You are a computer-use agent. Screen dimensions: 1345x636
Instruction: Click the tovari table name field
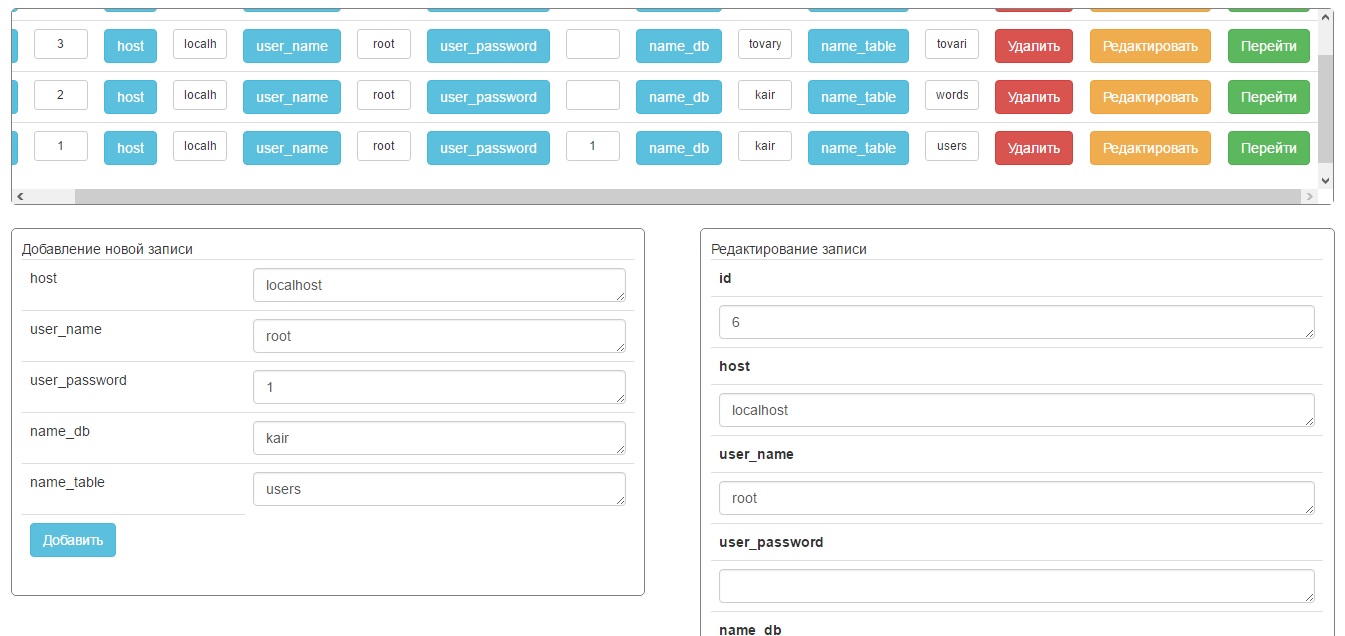(x=952, y=44)
